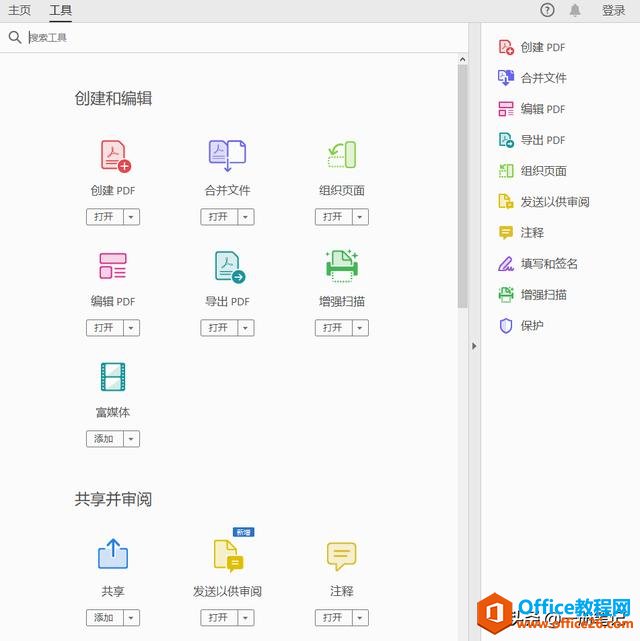The image size is (640, 641).
Task: Expand dropdown arrow beside 合并文件 打开 button
Action: [246, 217]
